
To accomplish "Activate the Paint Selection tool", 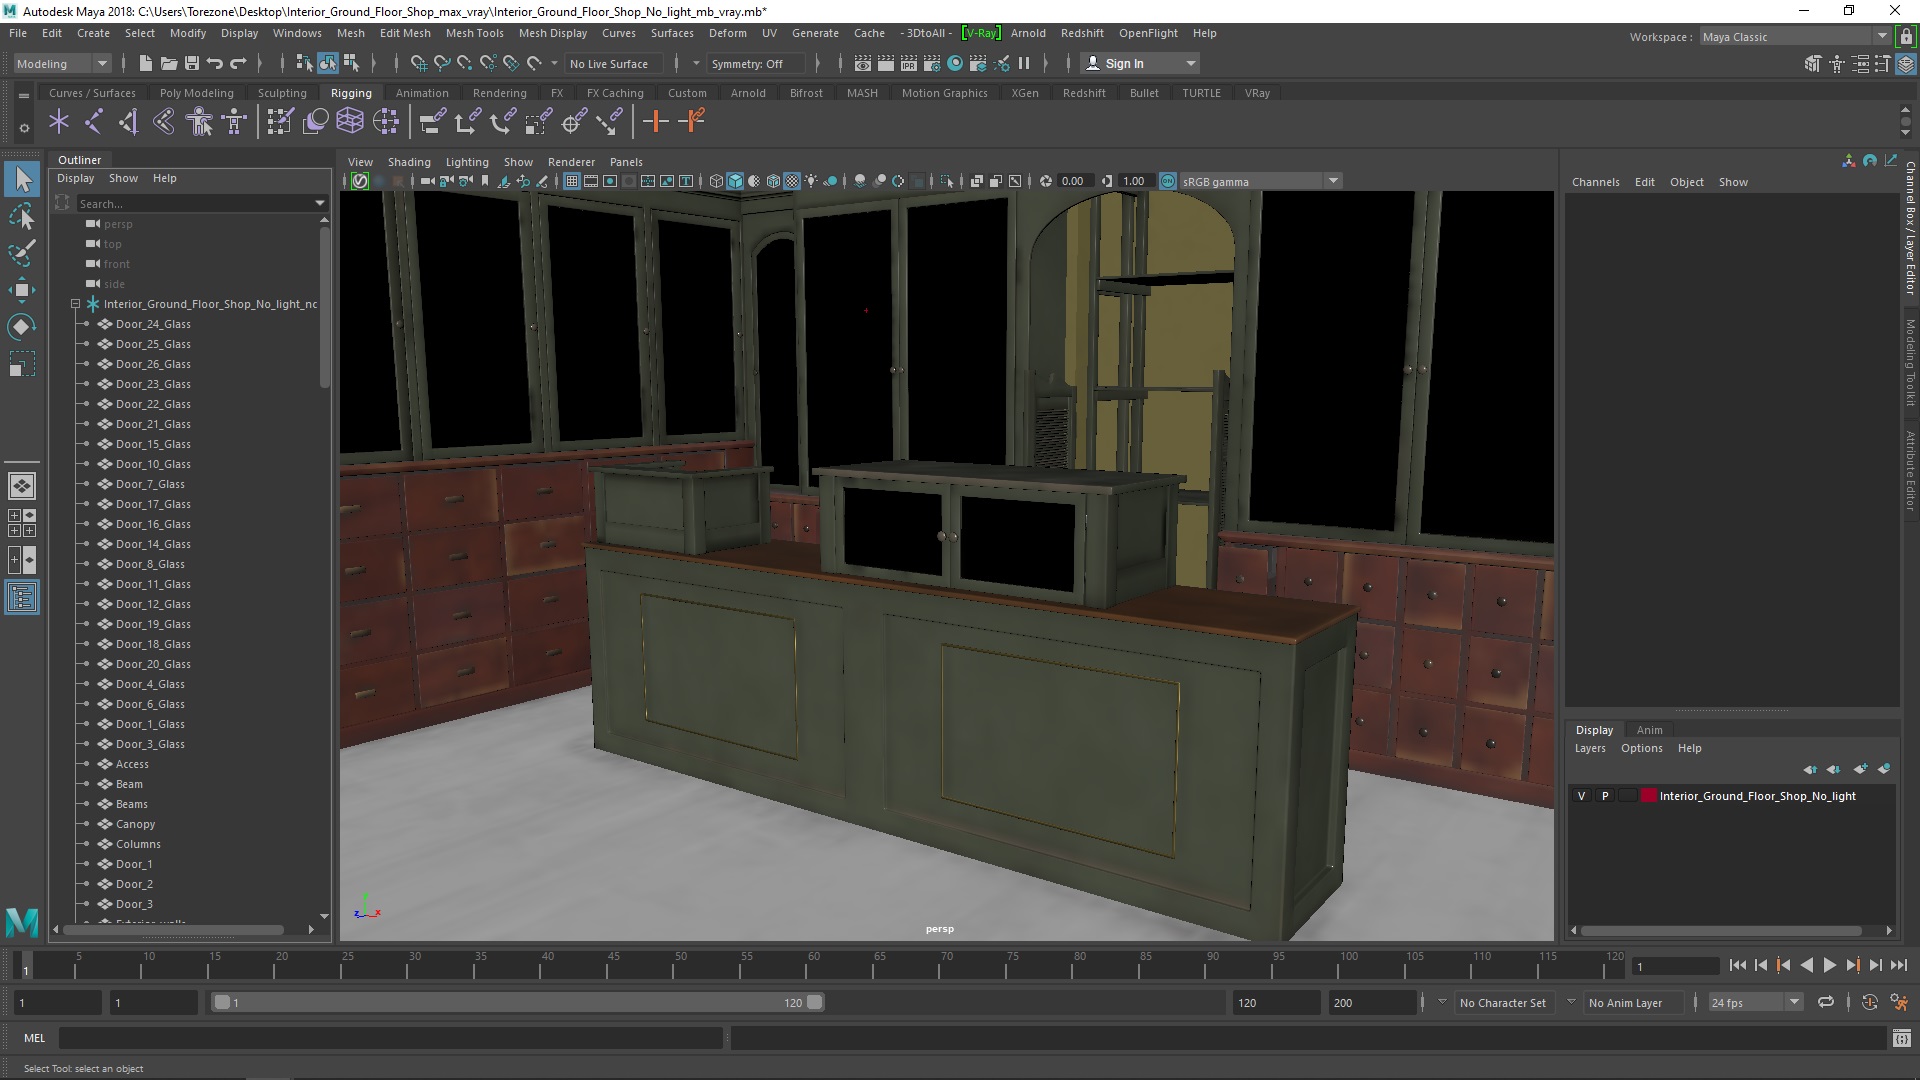I will click(x=22, y=253).
